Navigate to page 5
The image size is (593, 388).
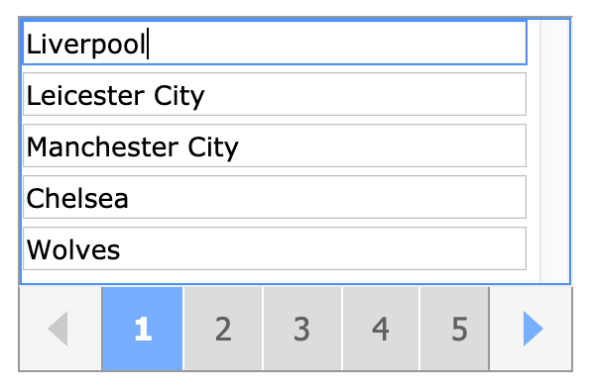[x=459, y=329]
